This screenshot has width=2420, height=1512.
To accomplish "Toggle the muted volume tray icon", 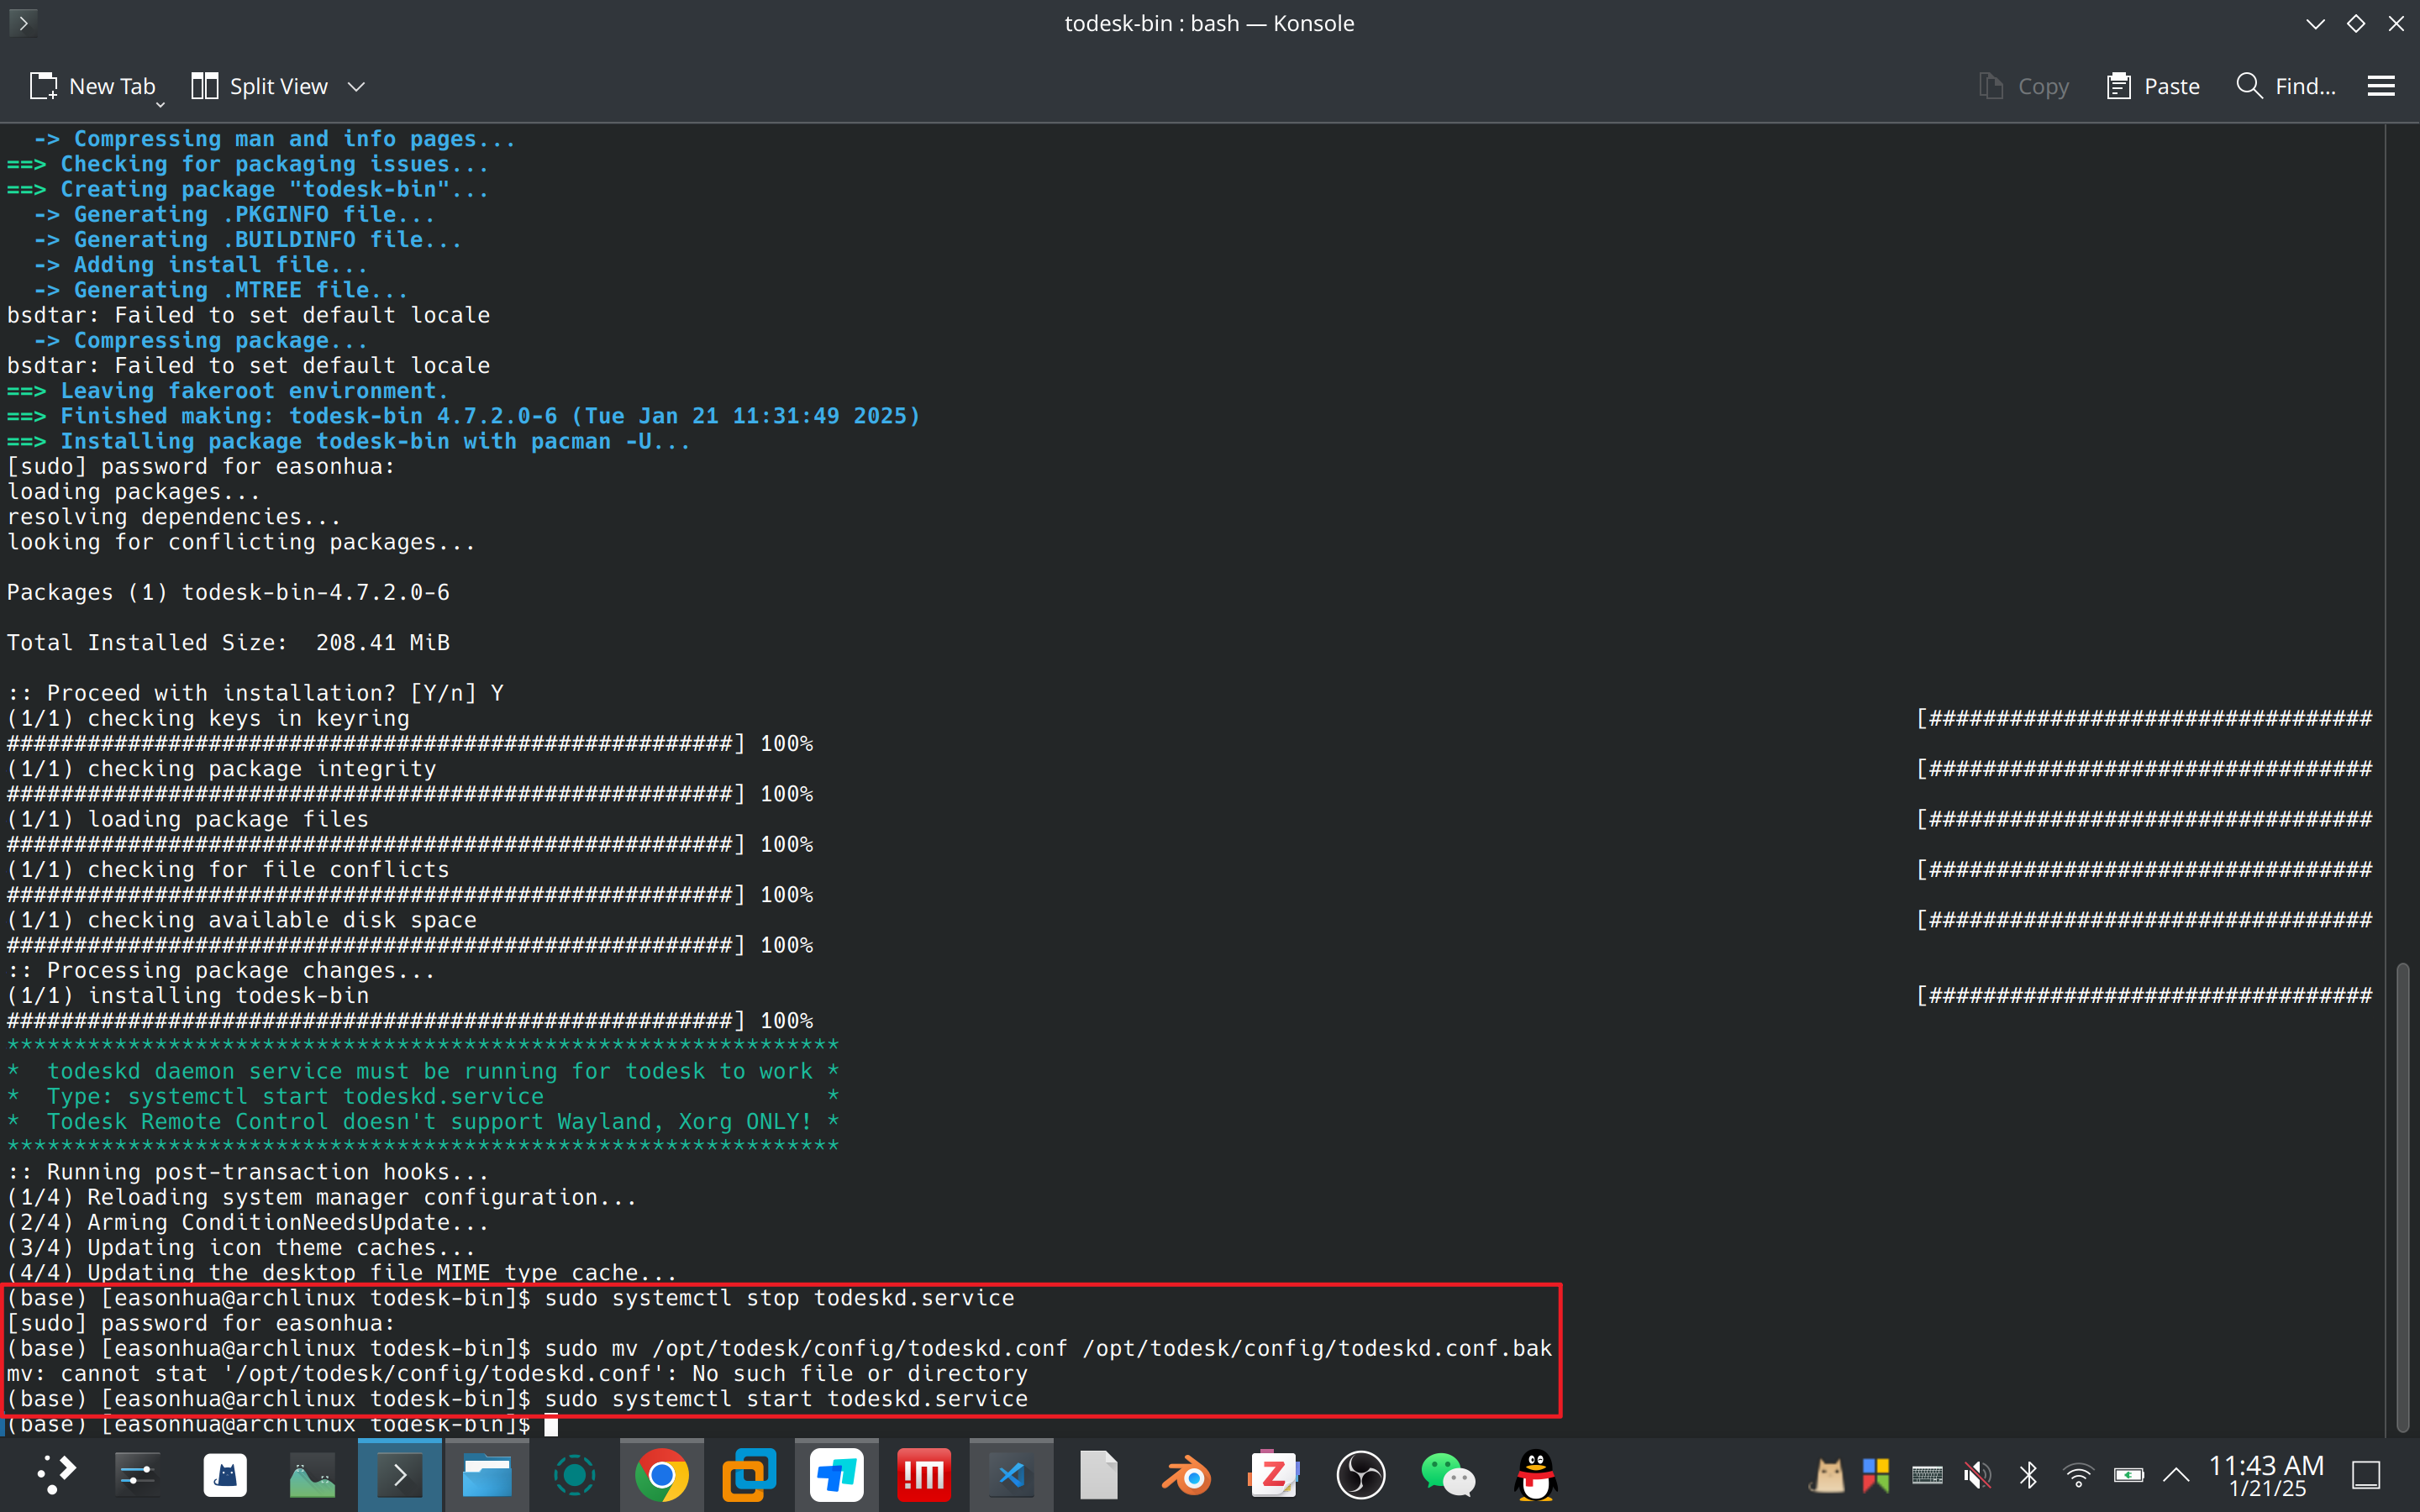I will point(1977,1475).
